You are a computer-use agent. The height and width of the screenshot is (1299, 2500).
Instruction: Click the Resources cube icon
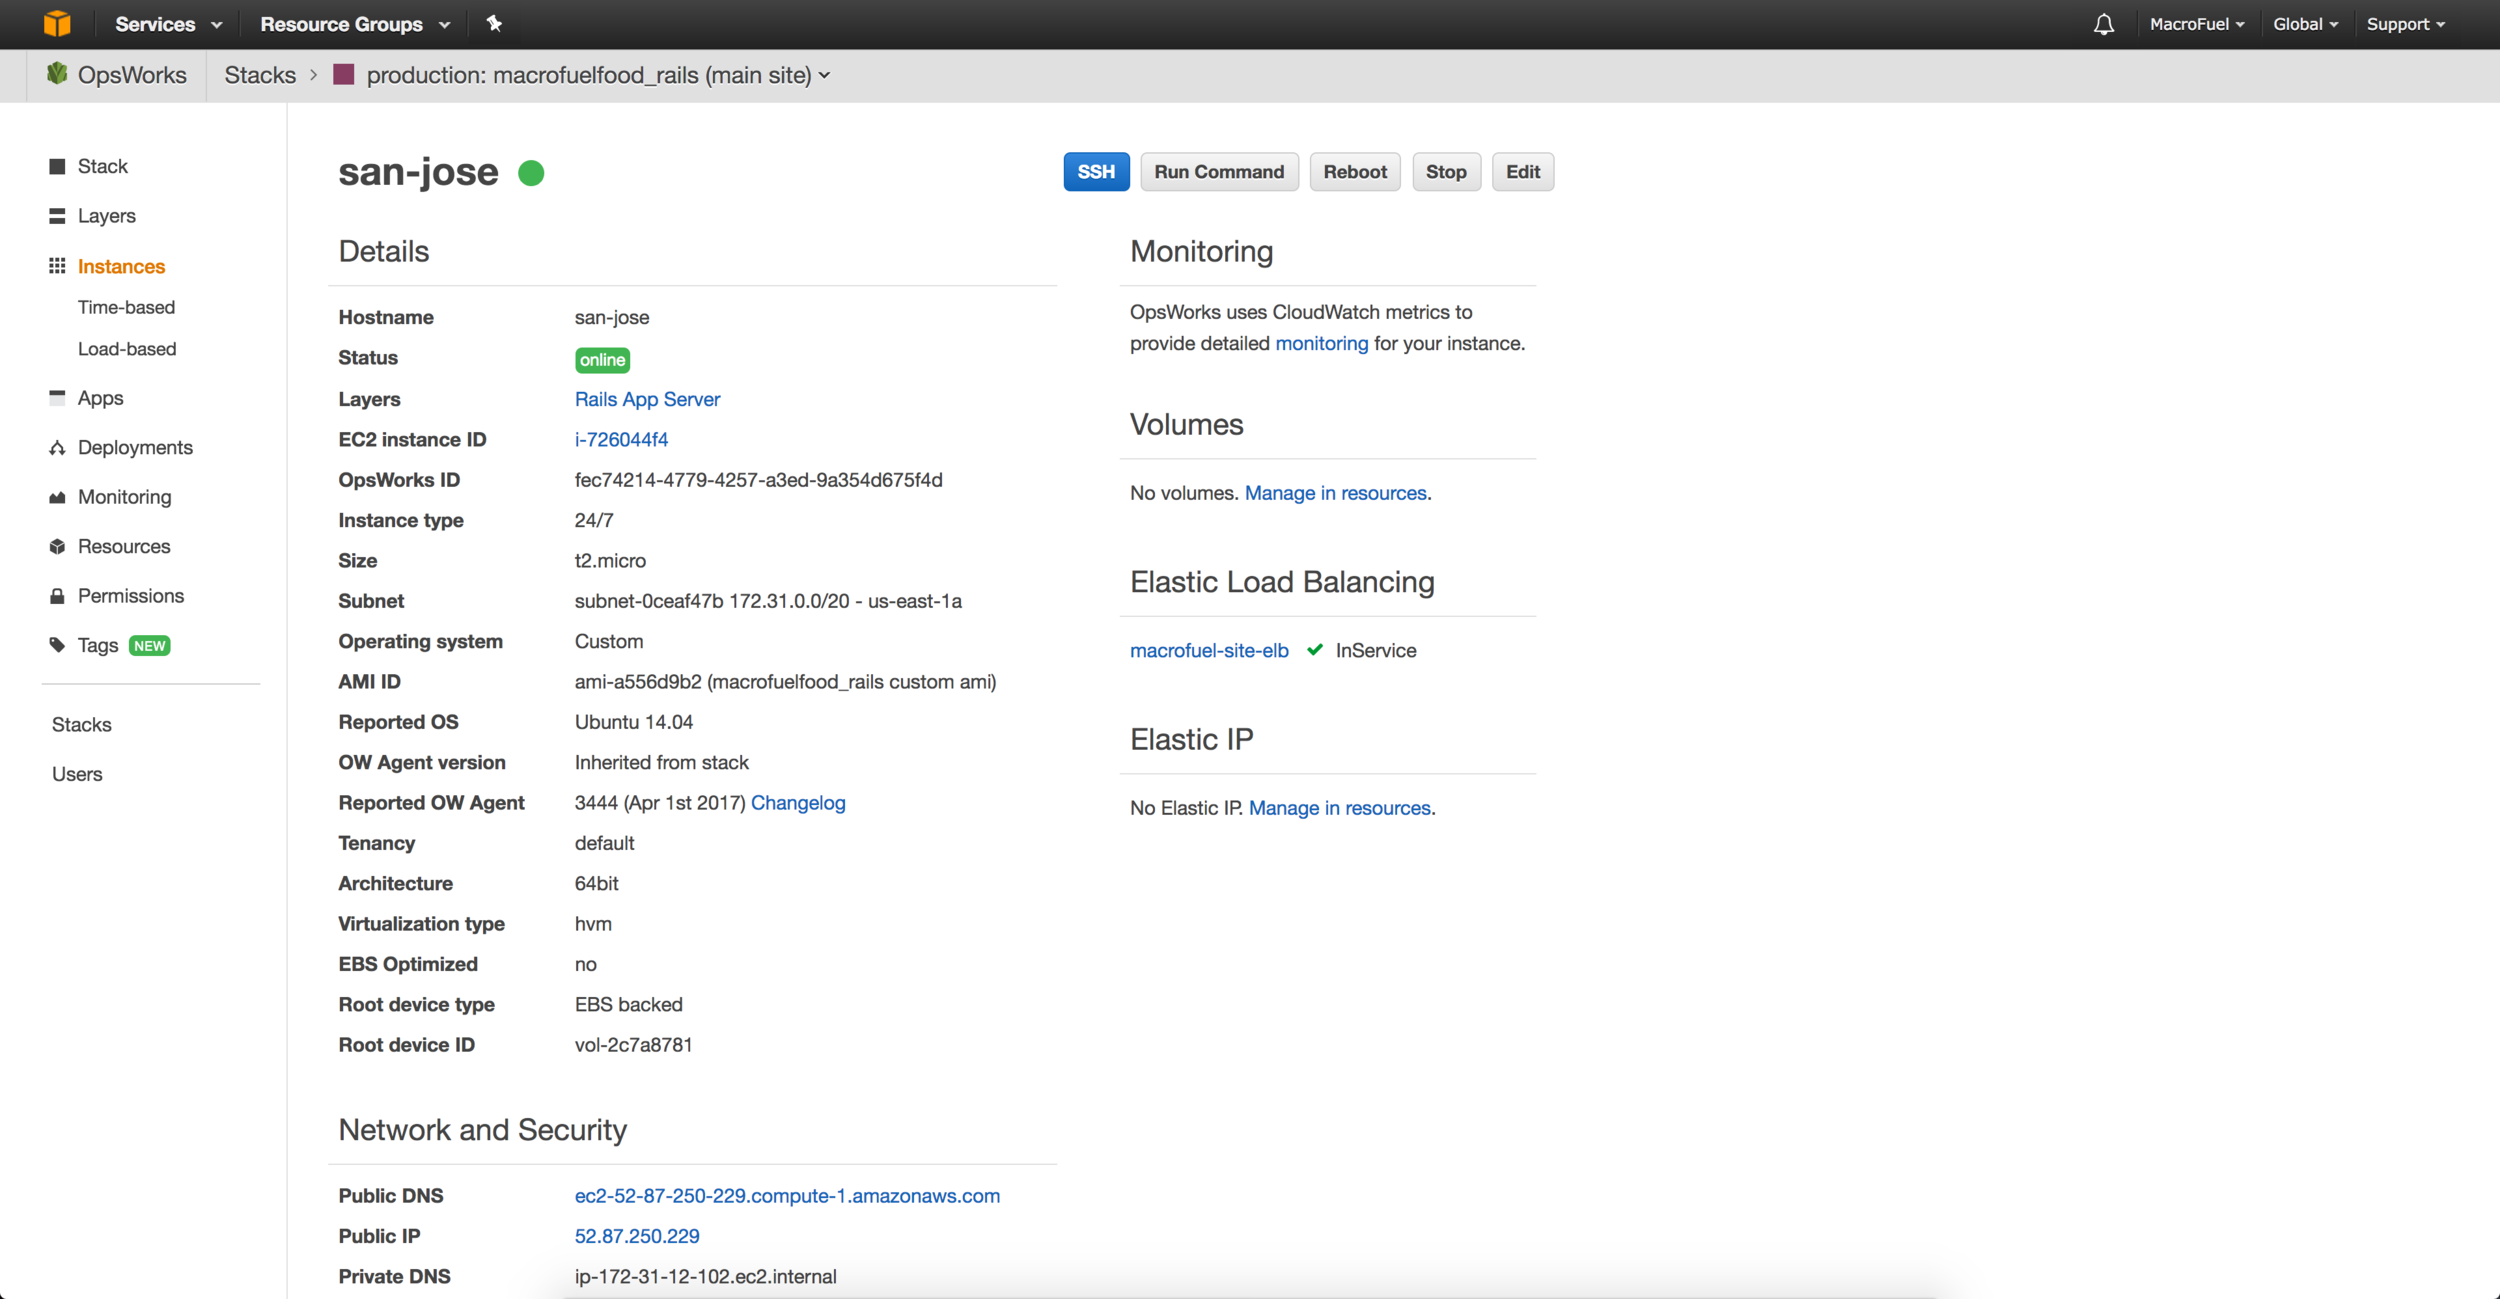click(x=57, y=546)
